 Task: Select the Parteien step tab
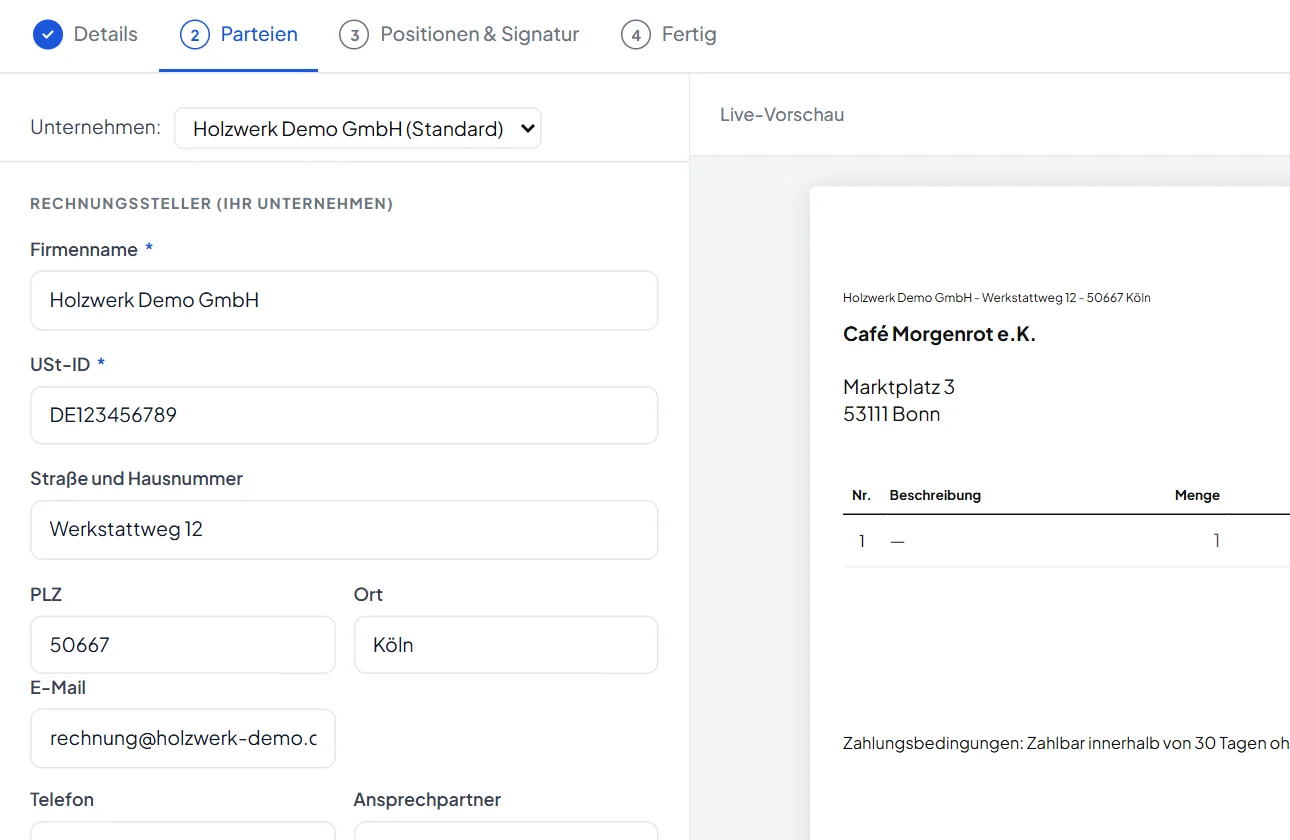pyautogui.click(x=238, y=35)
